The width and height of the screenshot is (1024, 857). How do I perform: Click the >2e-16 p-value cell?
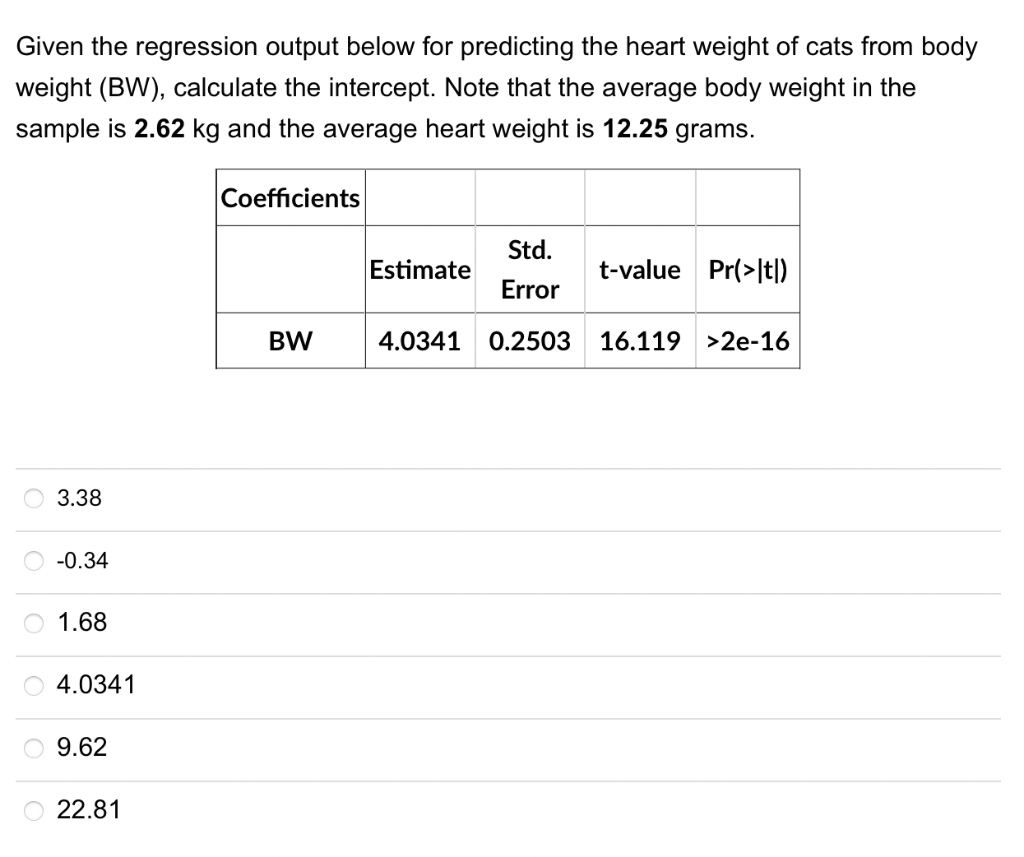747,341
